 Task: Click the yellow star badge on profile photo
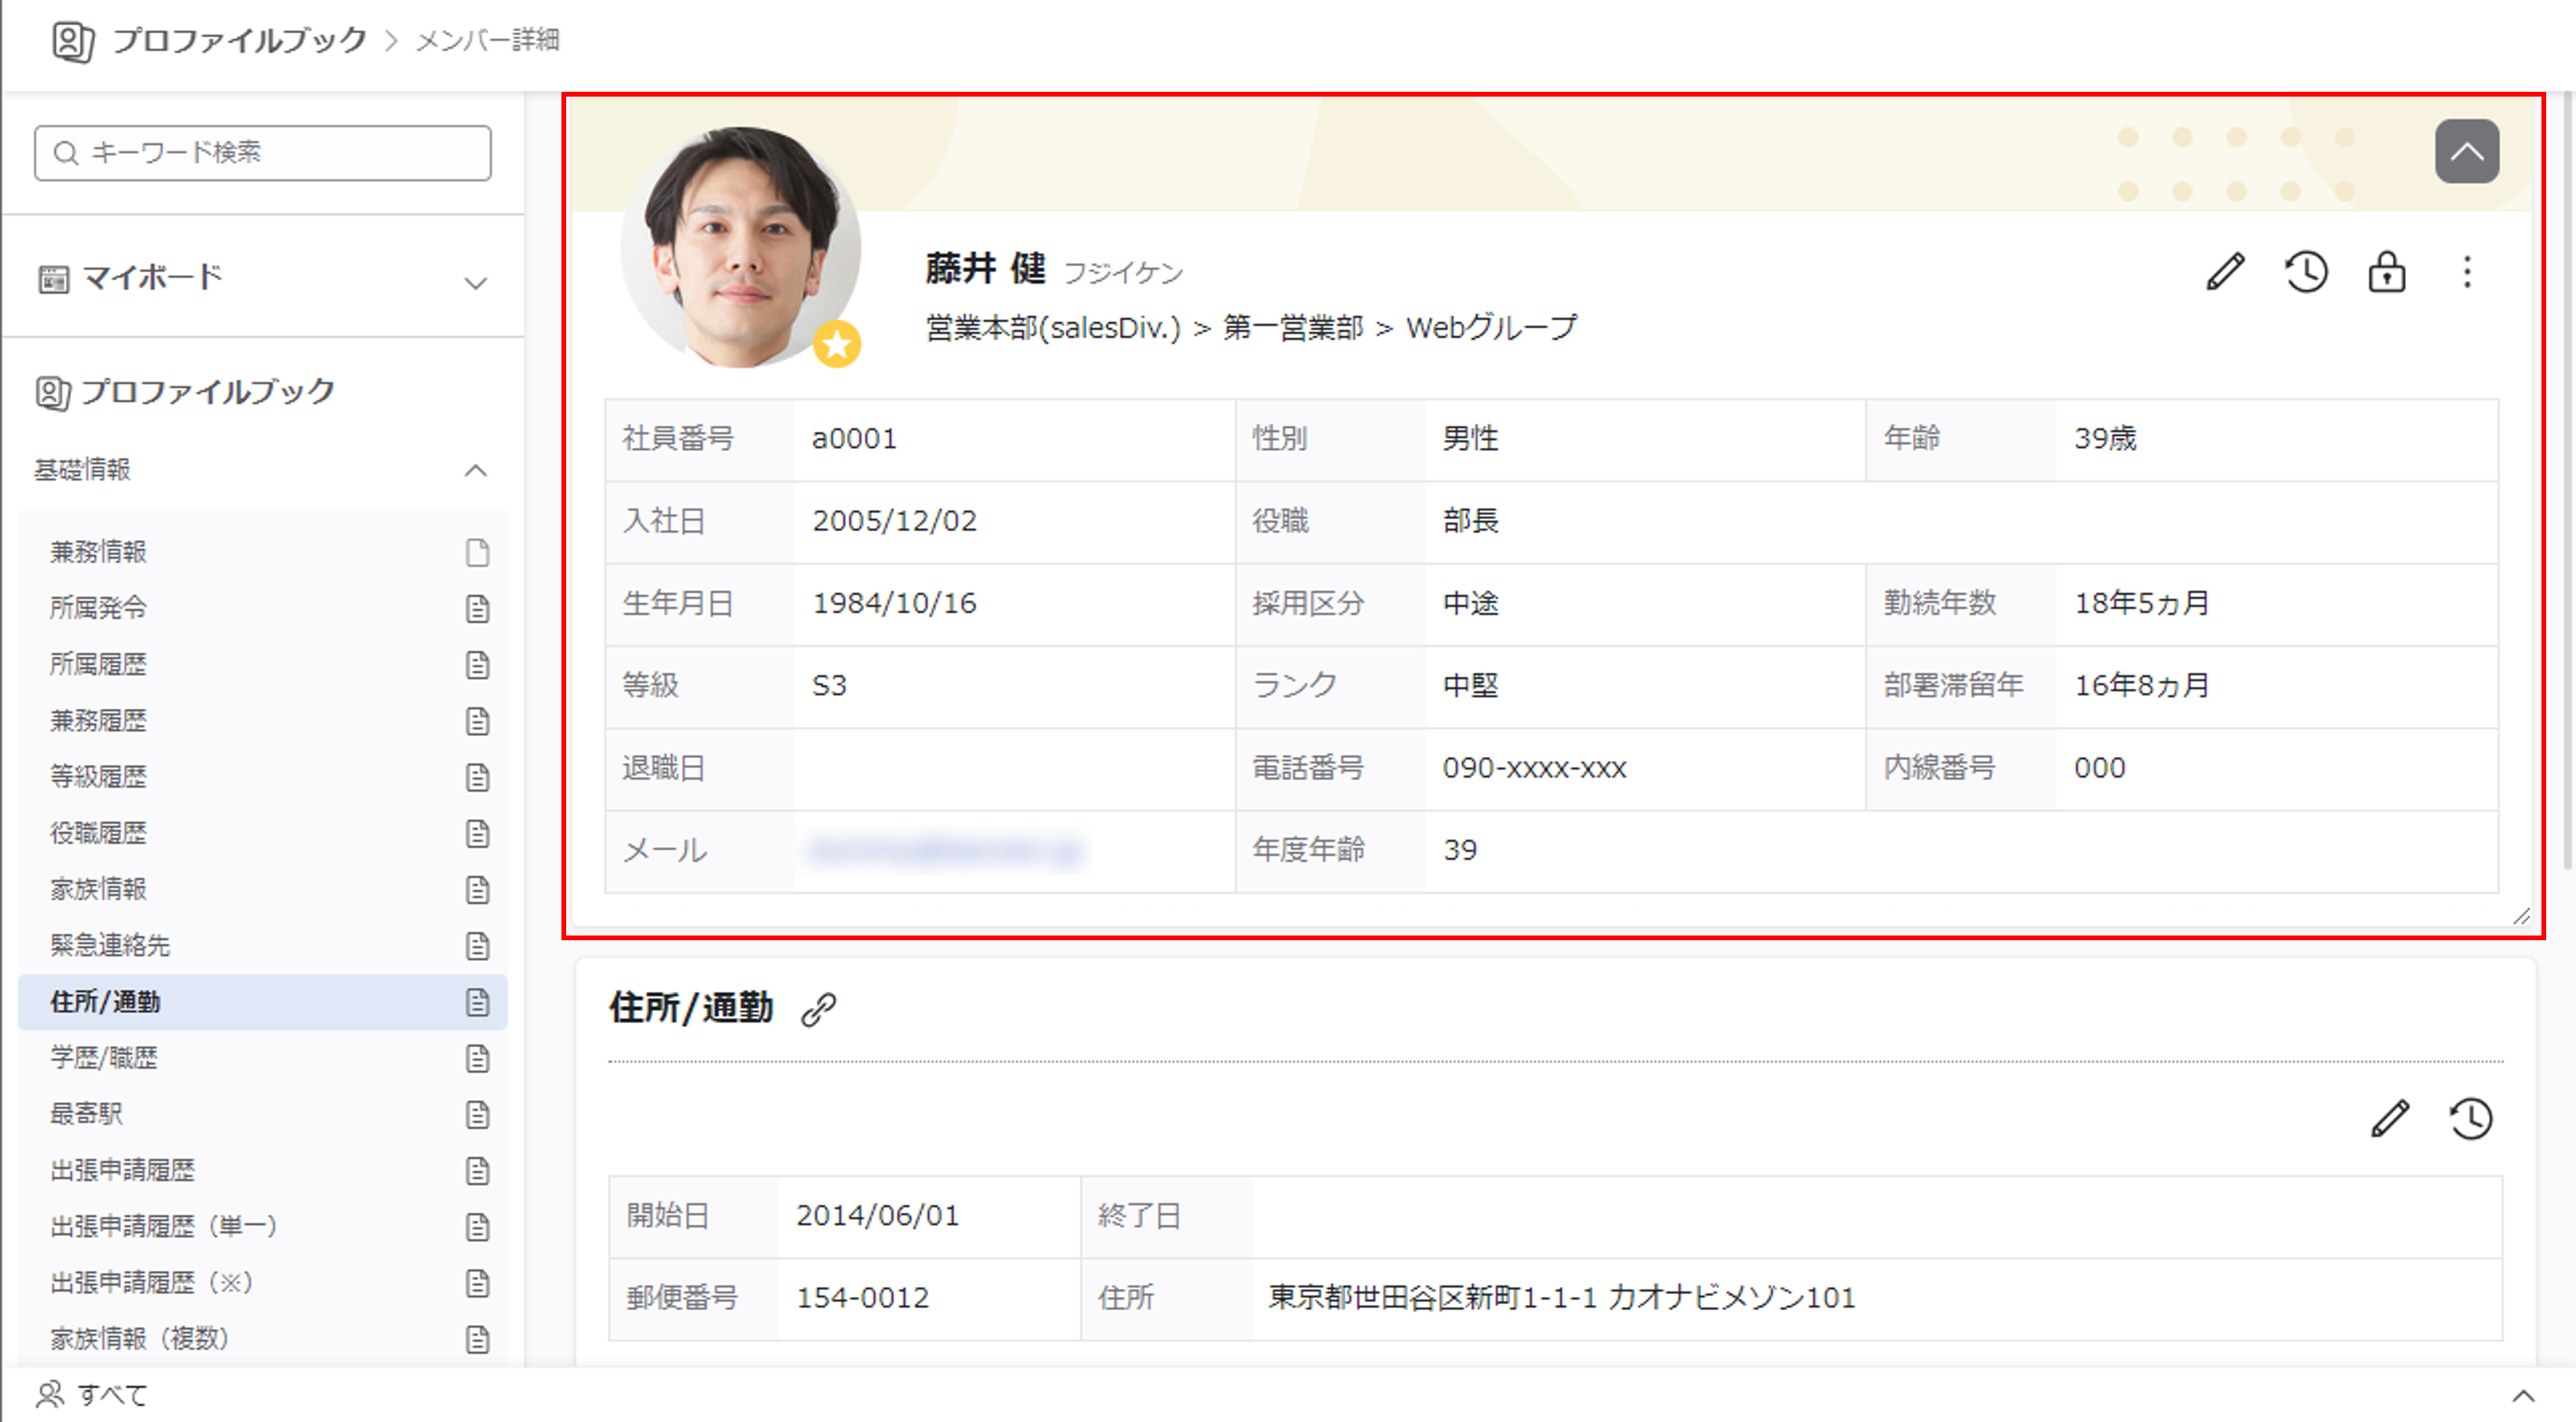[x=837, y=345]
